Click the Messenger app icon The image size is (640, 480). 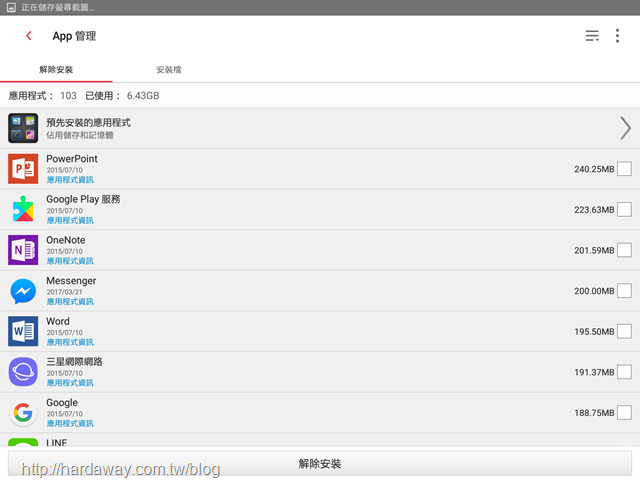23,291
